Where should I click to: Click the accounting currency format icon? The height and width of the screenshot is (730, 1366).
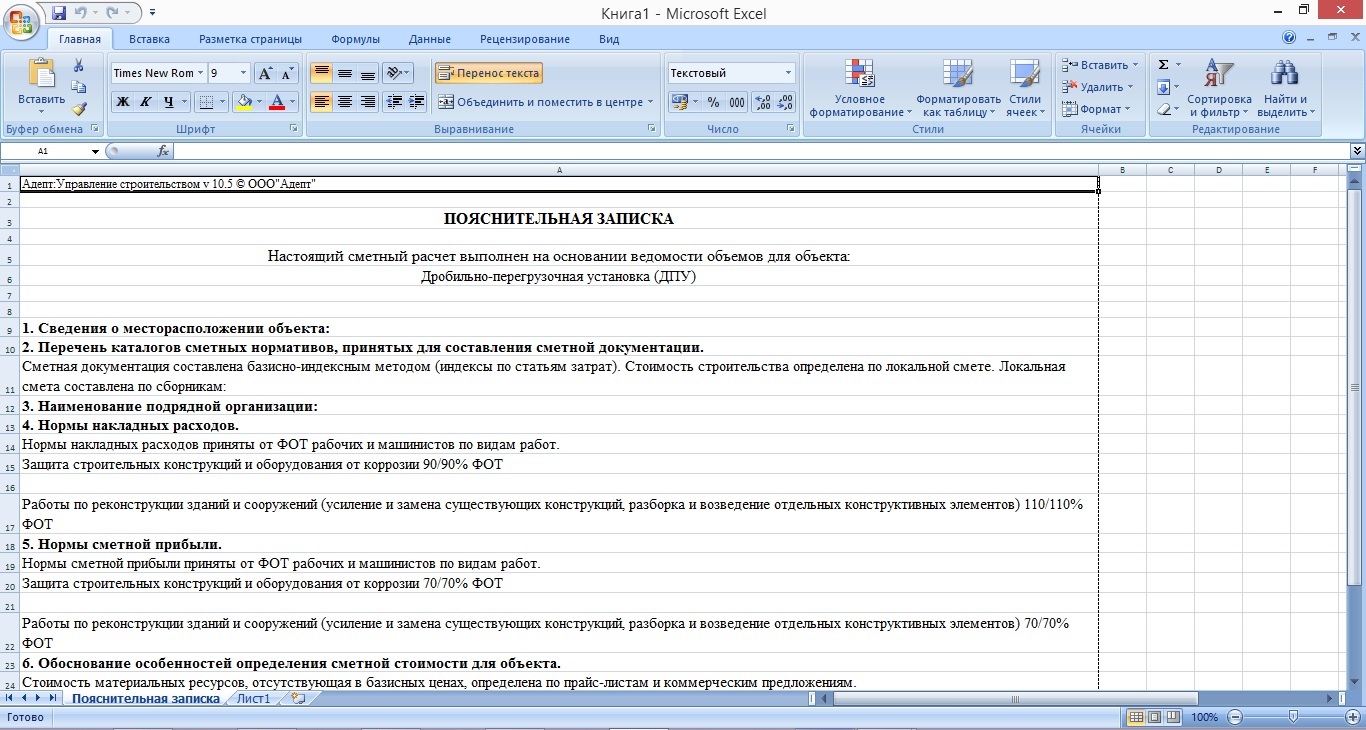(679, 102)
